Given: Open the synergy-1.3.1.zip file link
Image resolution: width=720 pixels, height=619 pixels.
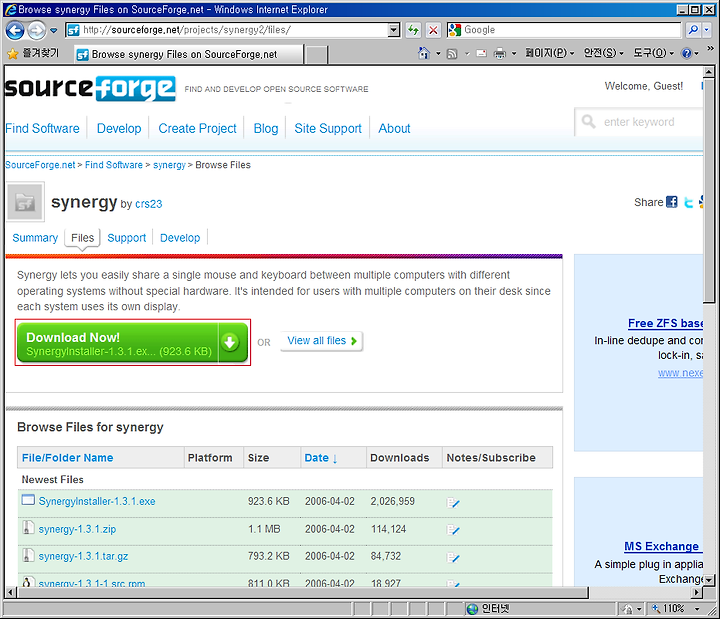Looking at the screenshot, I should pos(77,529).
